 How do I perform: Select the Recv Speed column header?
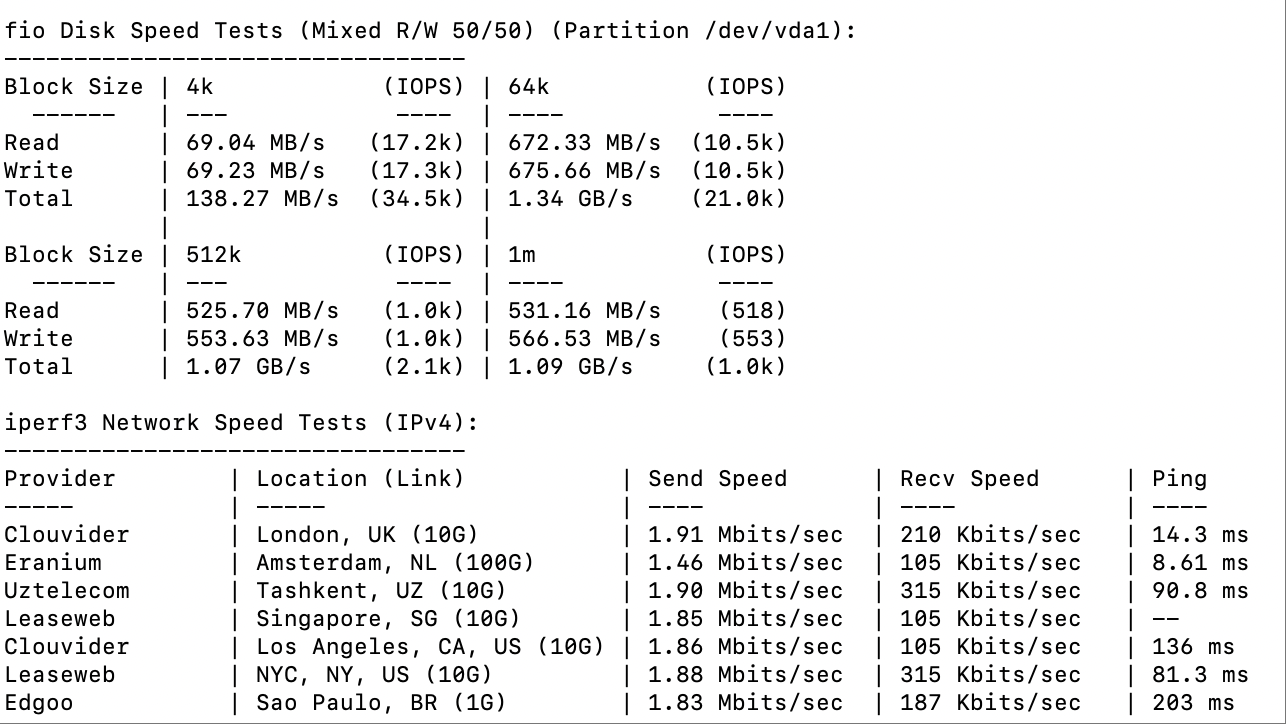tap(970, 479)
